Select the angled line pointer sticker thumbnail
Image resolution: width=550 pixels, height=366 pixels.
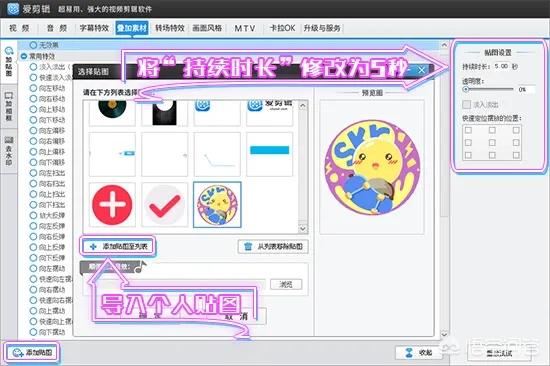click(217, 154)
